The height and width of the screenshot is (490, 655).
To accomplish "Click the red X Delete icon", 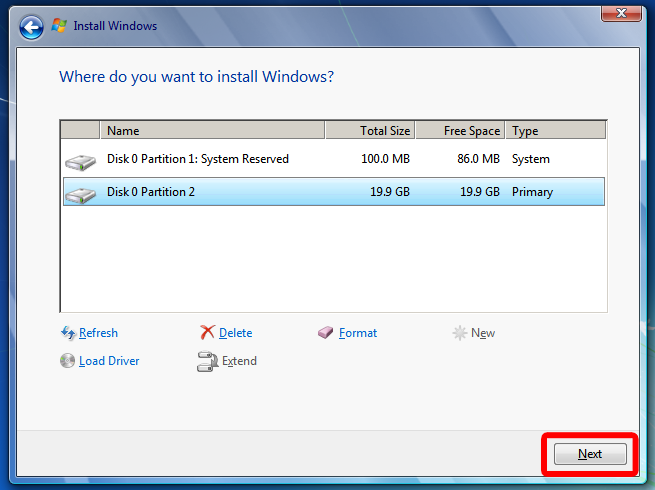I will click(207, 333).
